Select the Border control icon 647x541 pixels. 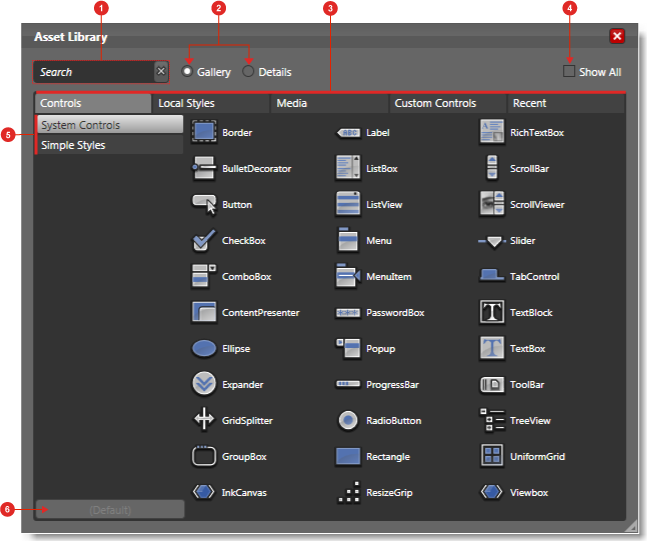pyautogui.click(x=204, y=132)
